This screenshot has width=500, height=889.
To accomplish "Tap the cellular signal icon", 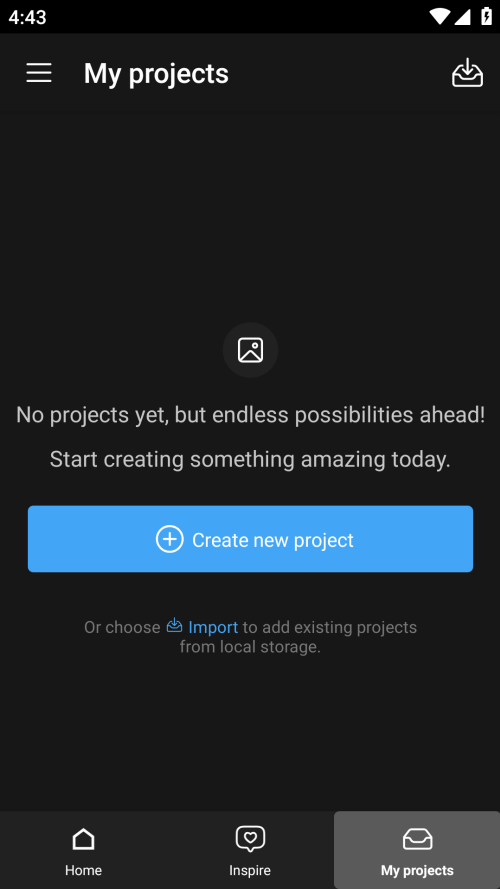I will point(463,16).
